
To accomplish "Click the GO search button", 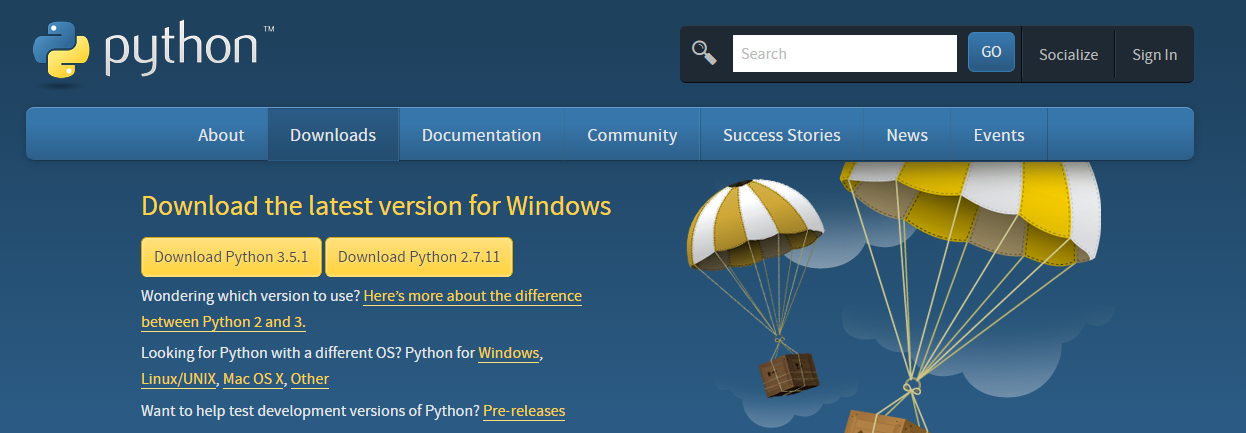I will [991, 53].
